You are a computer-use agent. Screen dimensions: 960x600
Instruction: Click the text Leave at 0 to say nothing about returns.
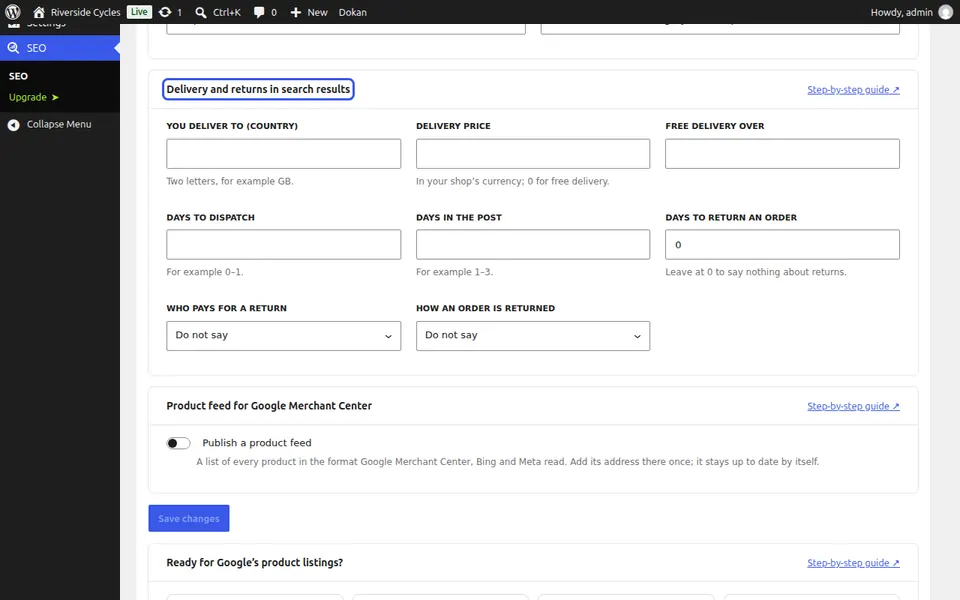tap(756, 272)
